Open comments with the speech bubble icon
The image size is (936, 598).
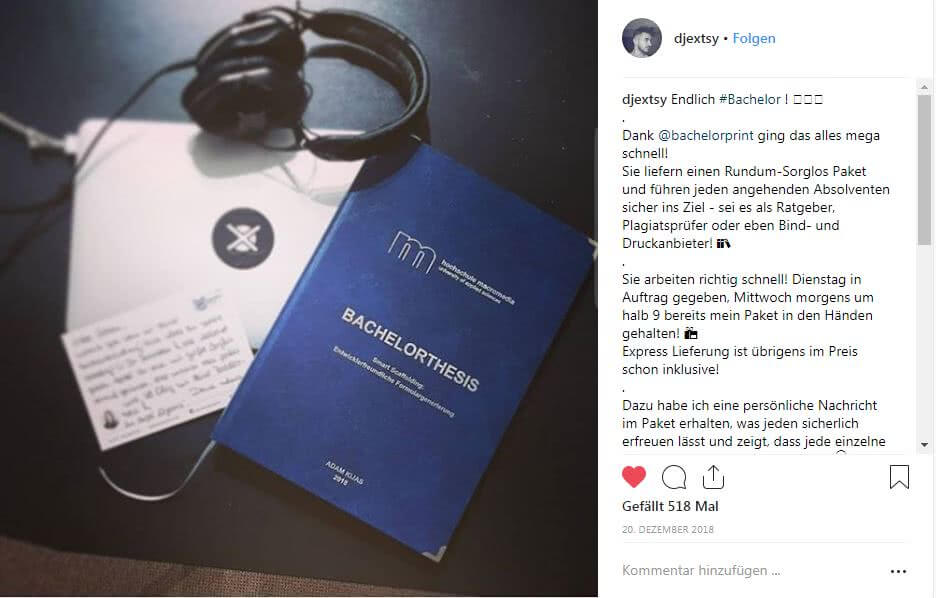(x=674, y=477)
